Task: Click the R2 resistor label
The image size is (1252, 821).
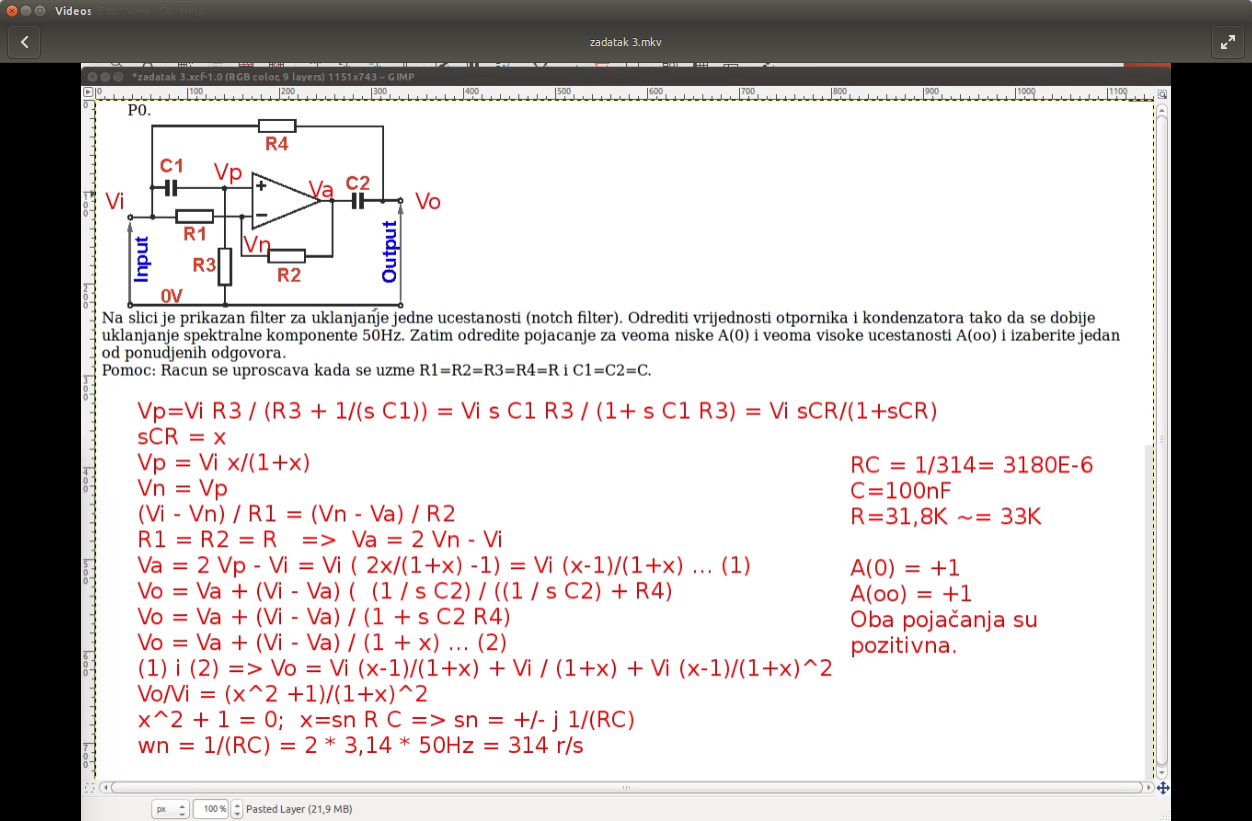Action: point(289,275)
